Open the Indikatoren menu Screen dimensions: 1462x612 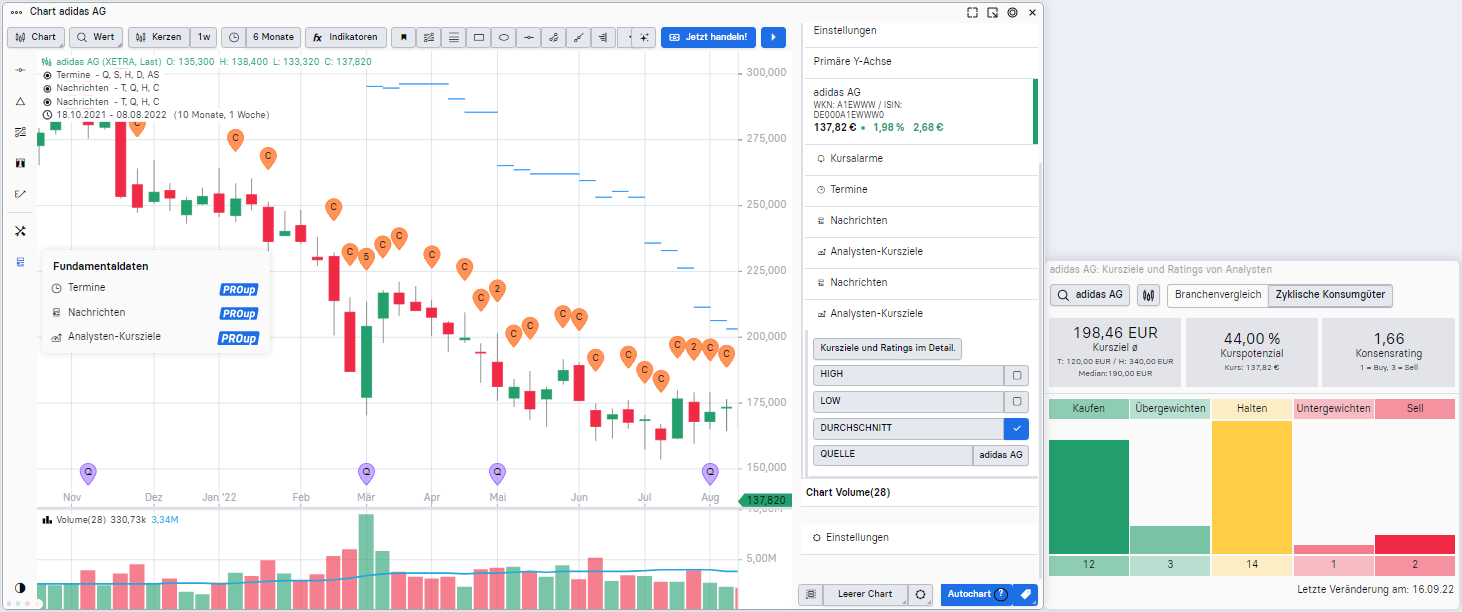[x=345, y=37]
